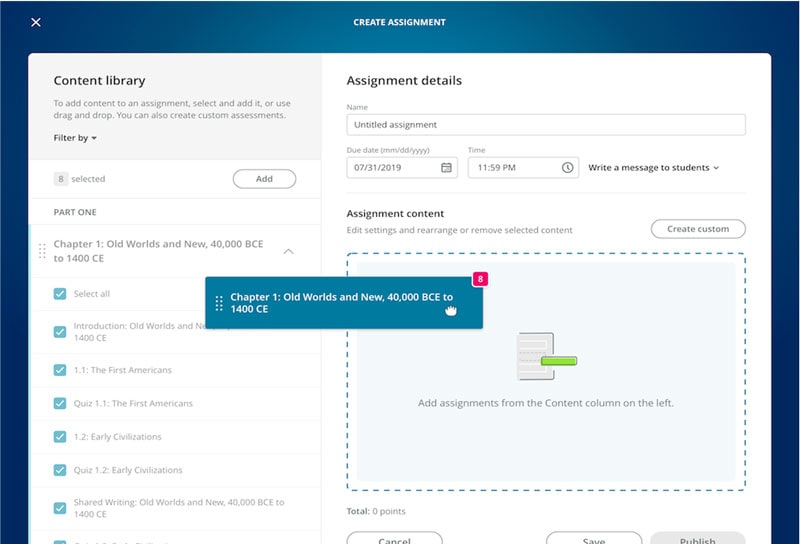The width and height of the screenshot is (800, 544).
Task: Click the clock icon in time field
Action: click(x=567, y=168)
